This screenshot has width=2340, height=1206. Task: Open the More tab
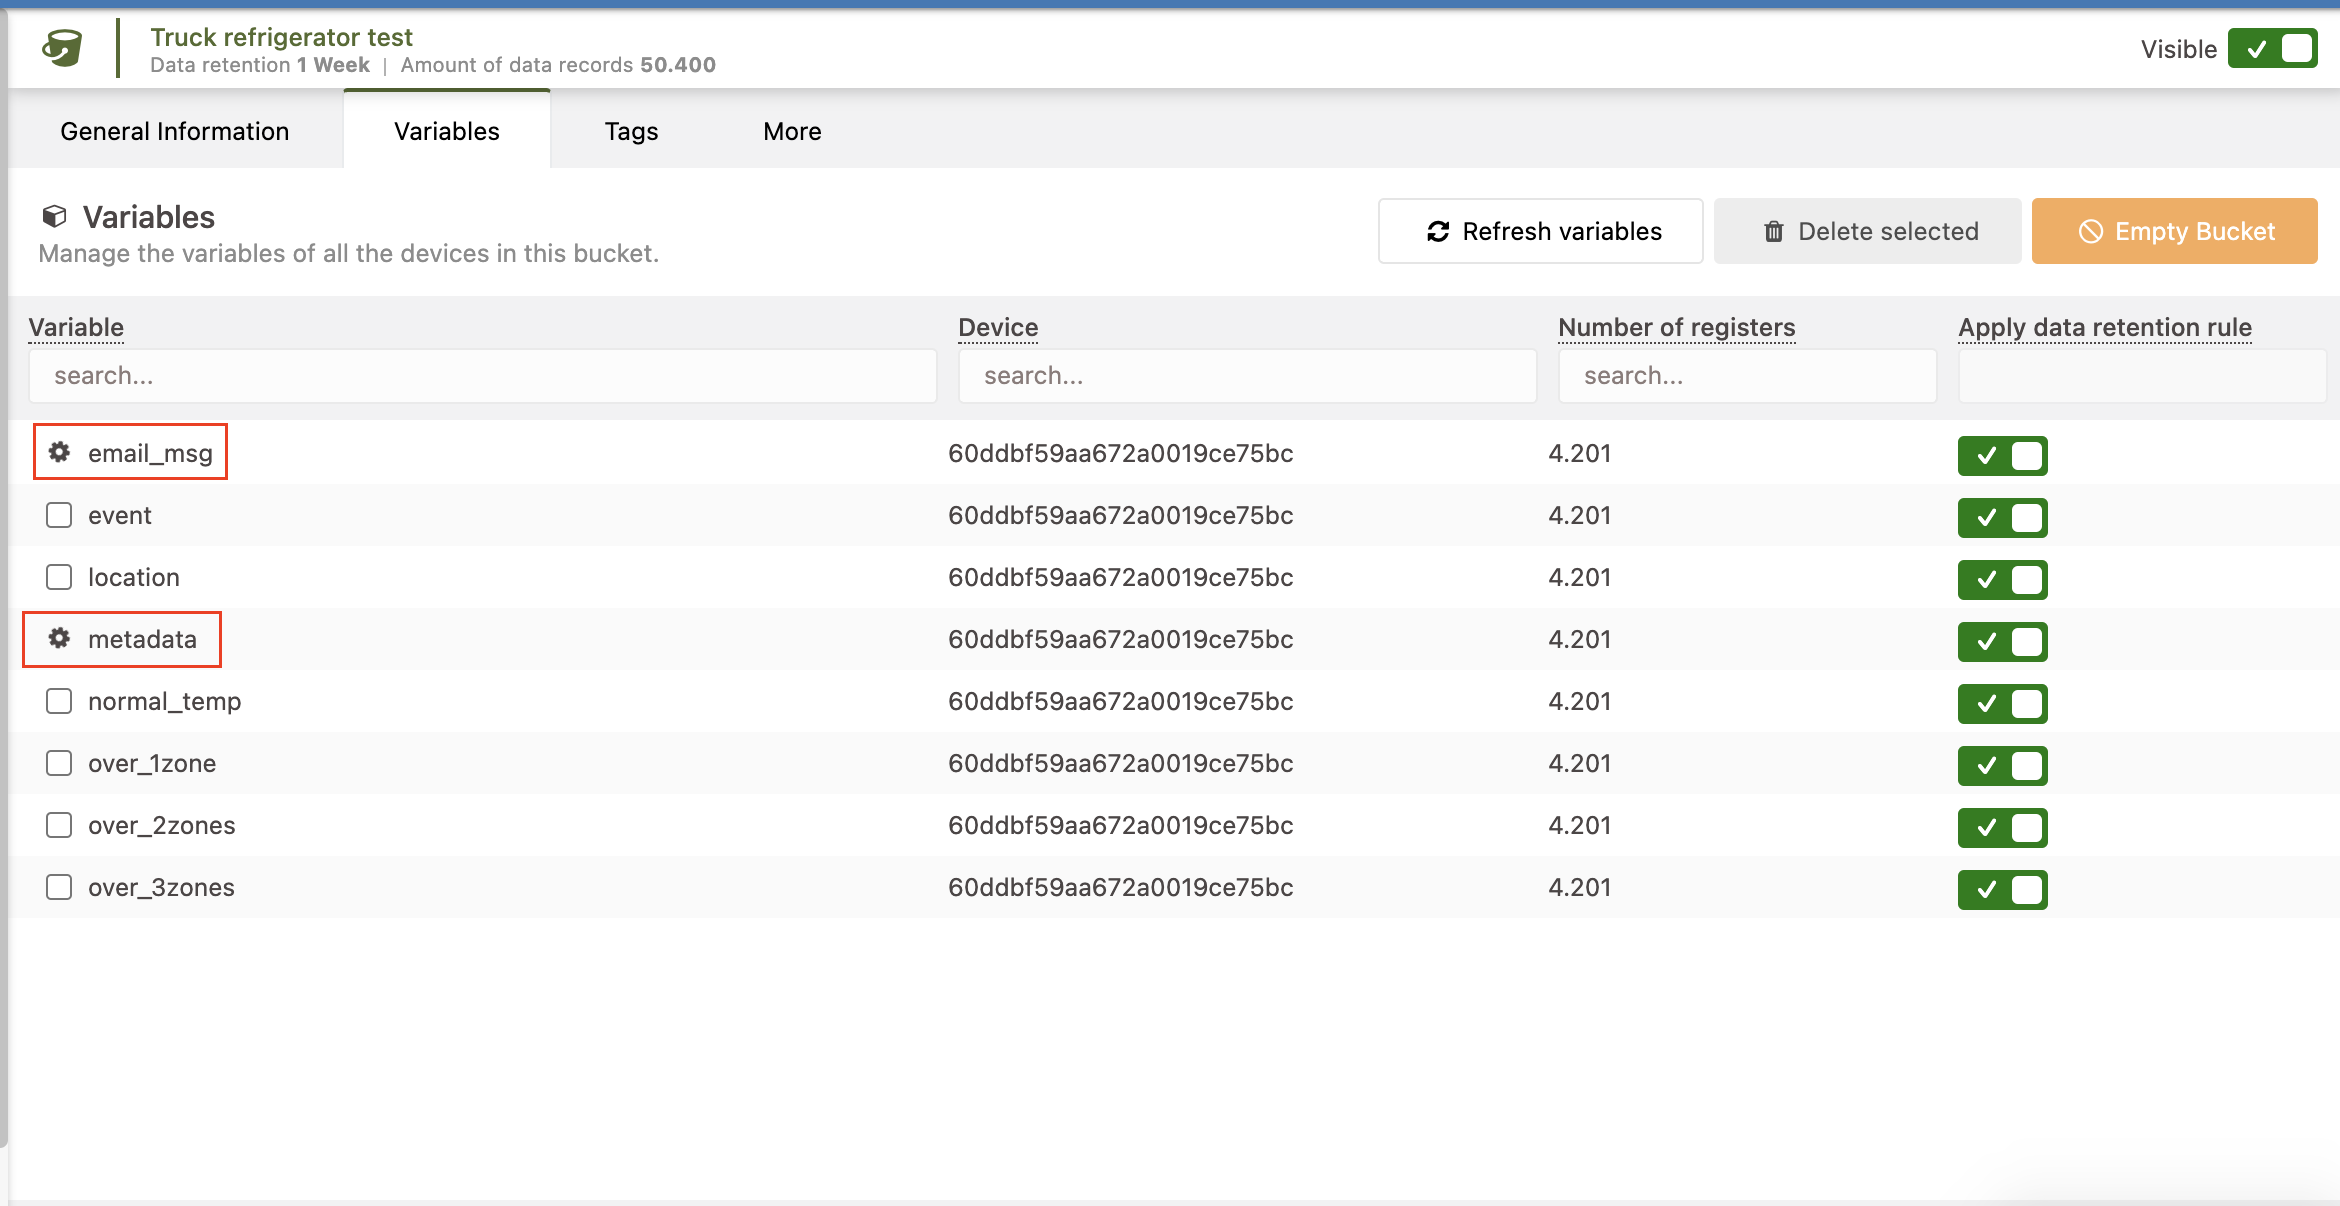(792, 131)
